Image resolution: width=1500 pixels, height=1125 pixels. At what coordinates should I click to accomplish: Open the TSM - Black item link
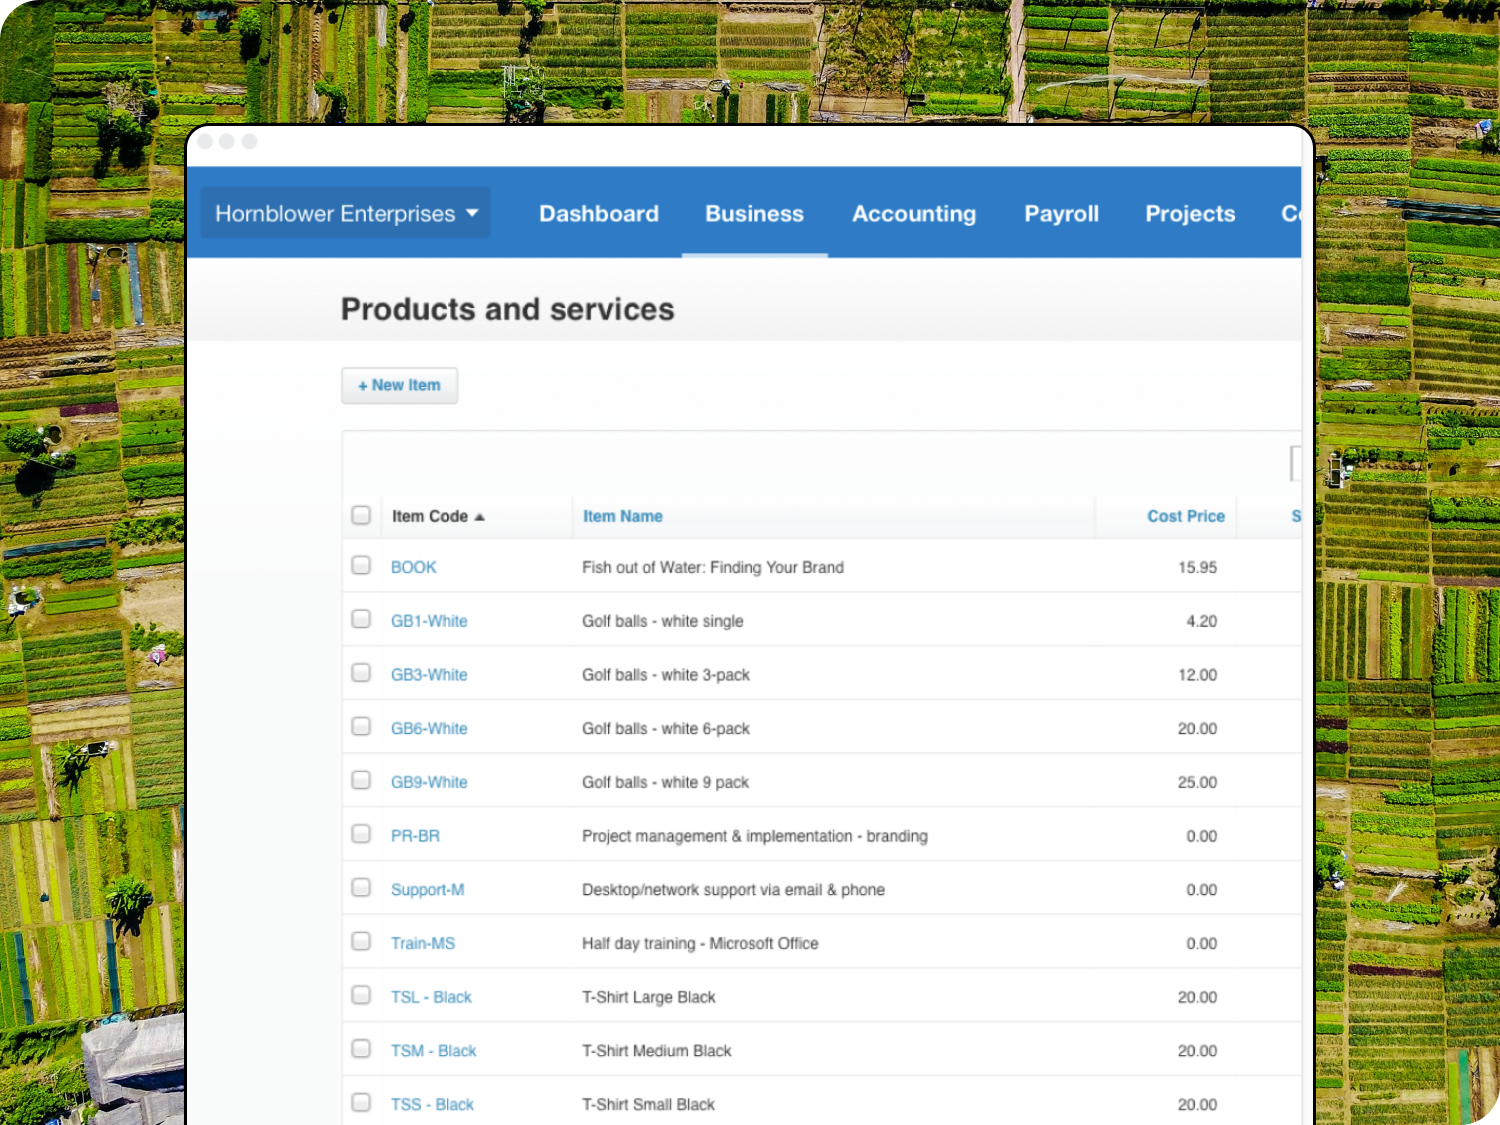[434, 1051]
